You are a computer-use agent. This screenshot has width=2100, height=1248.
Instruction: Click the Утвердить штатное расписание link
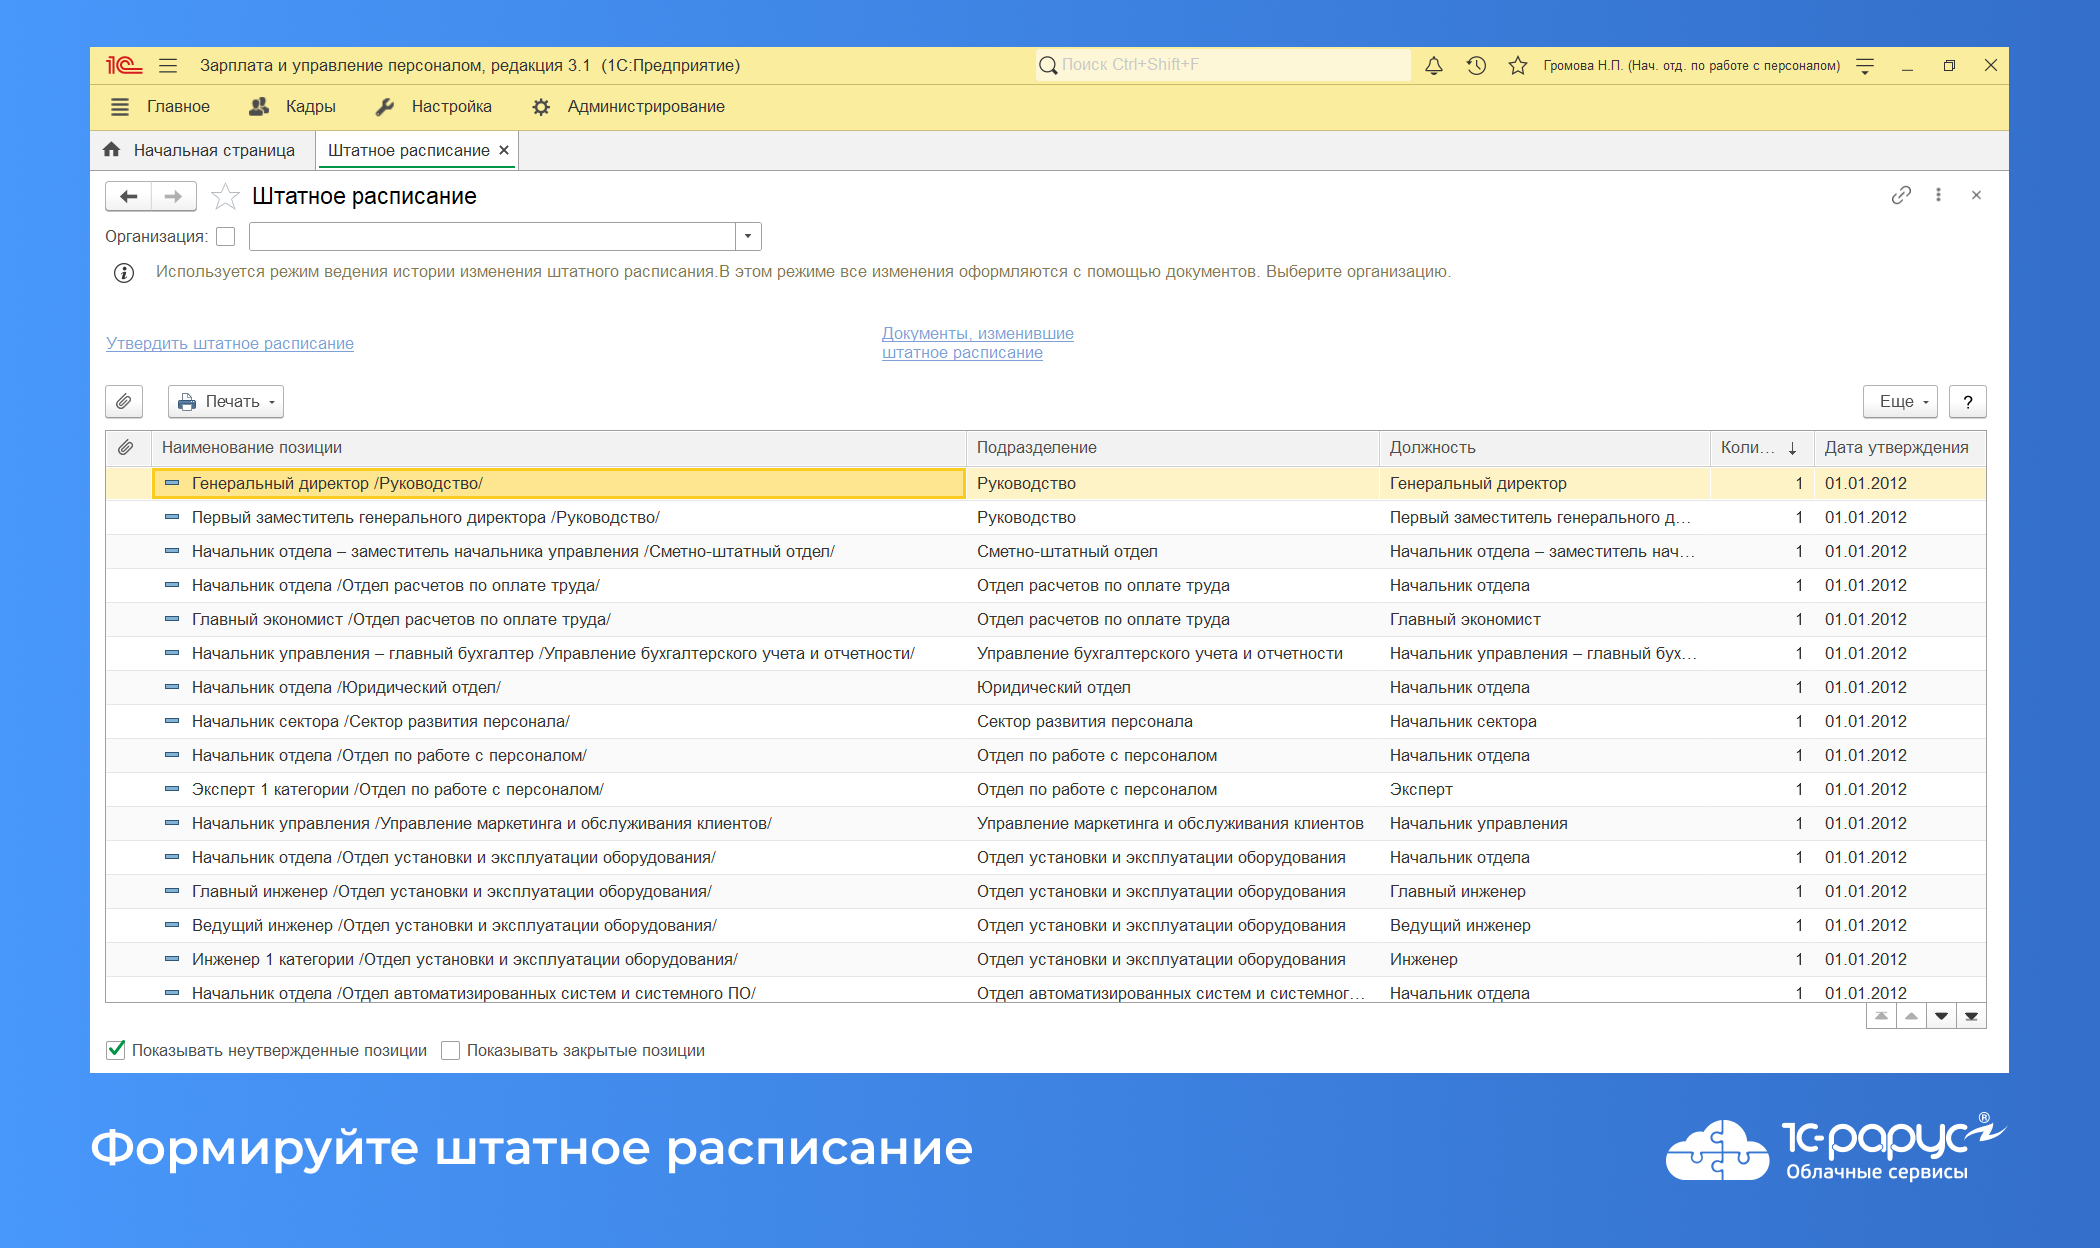[229, 343]
